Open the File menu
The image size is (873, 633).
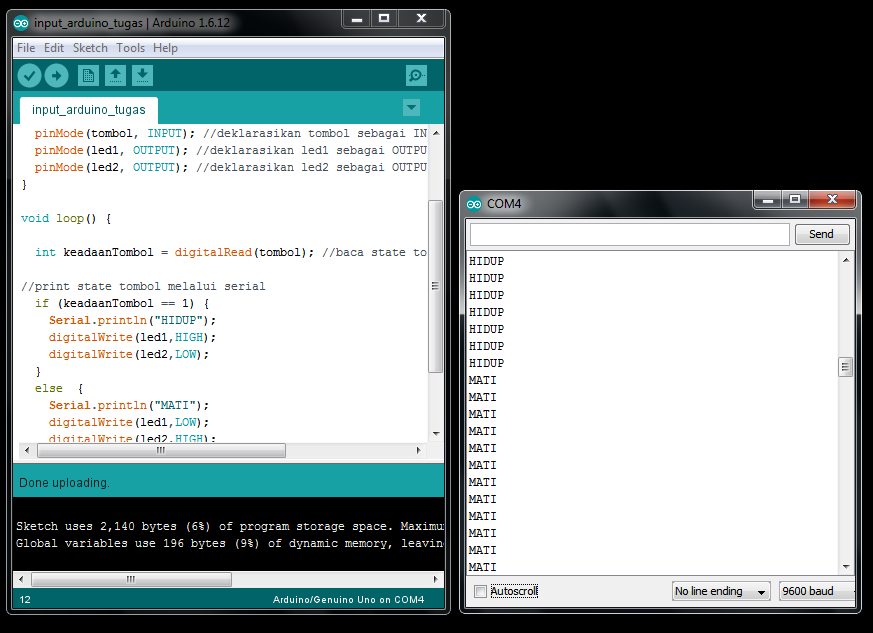pos(25,47)
